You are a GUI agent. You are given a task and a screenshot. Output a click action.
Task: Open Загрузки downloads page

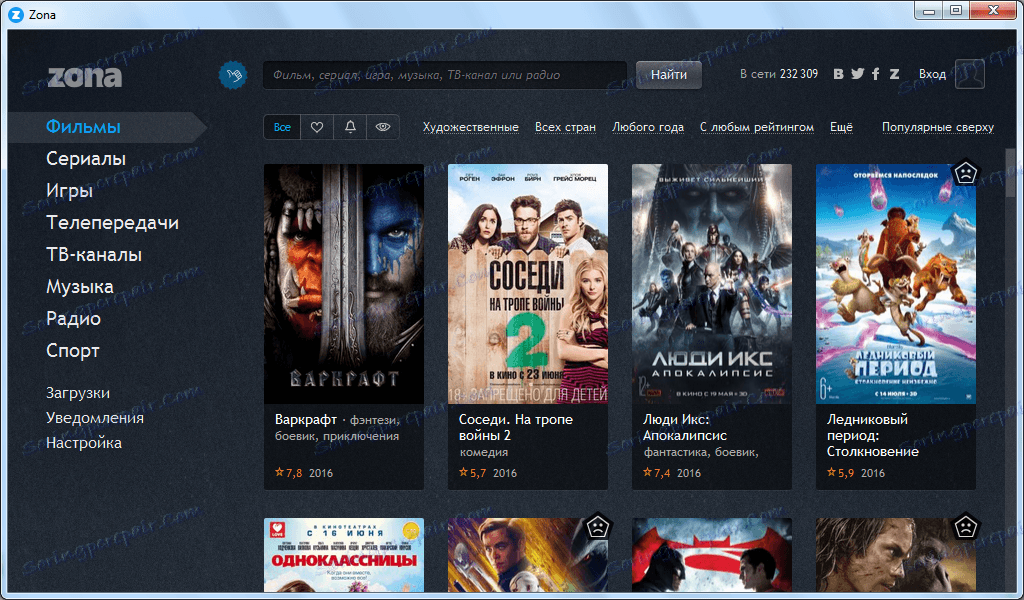[x=78, y=393]
